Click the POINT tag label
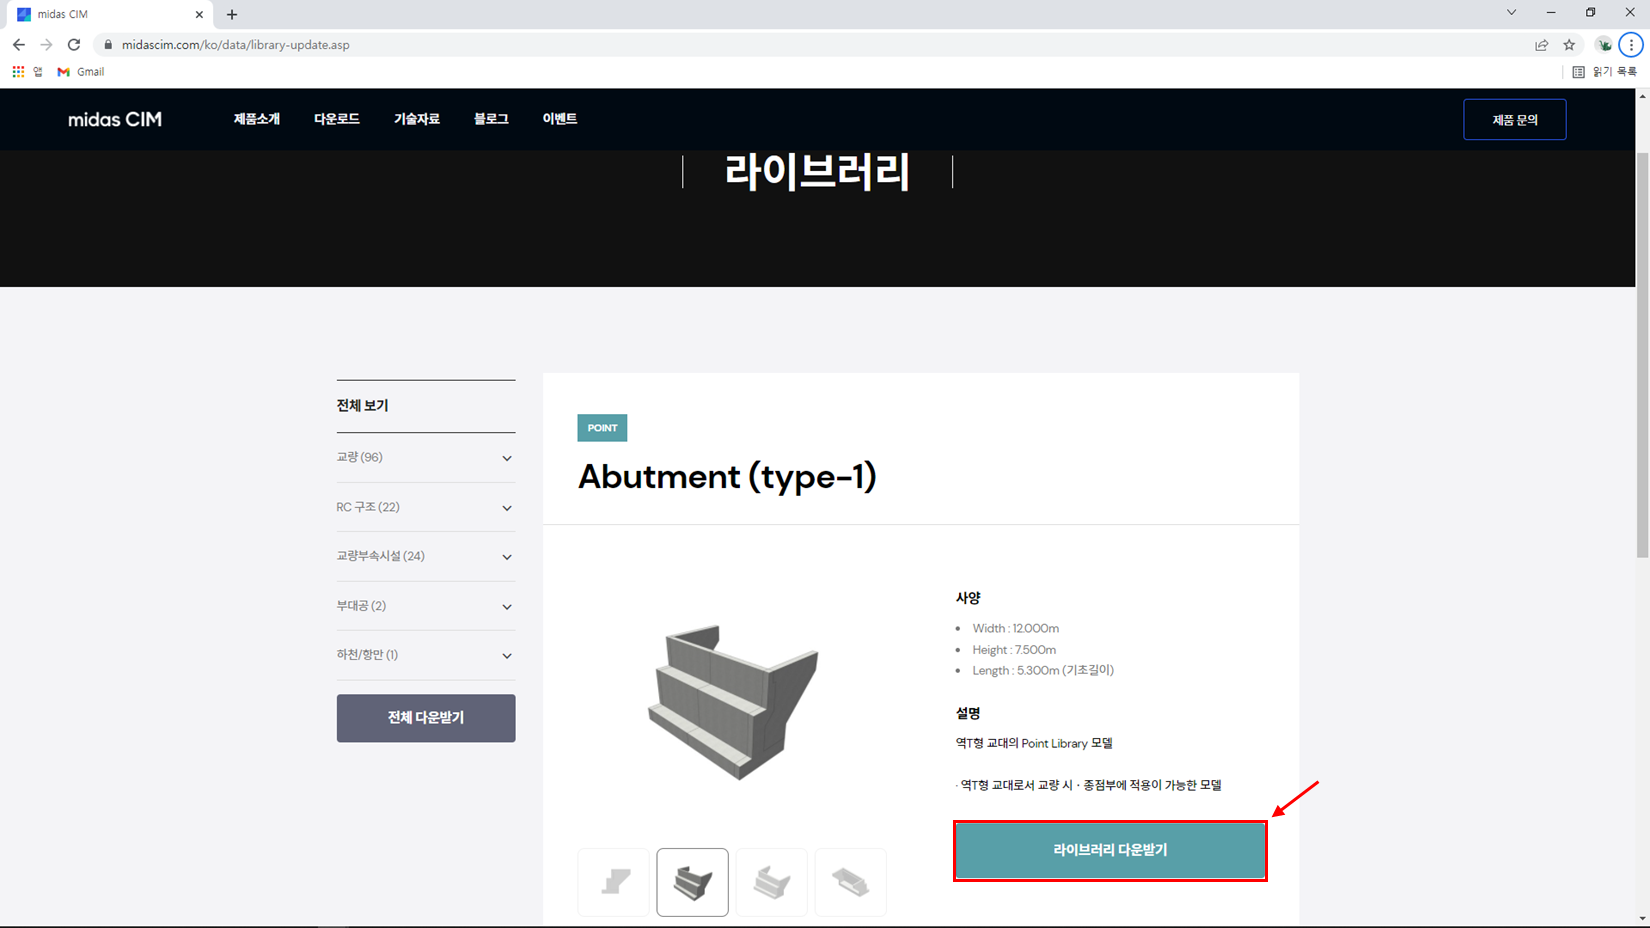The width and height of the screenshot is (1650, 928). (602, 428)
